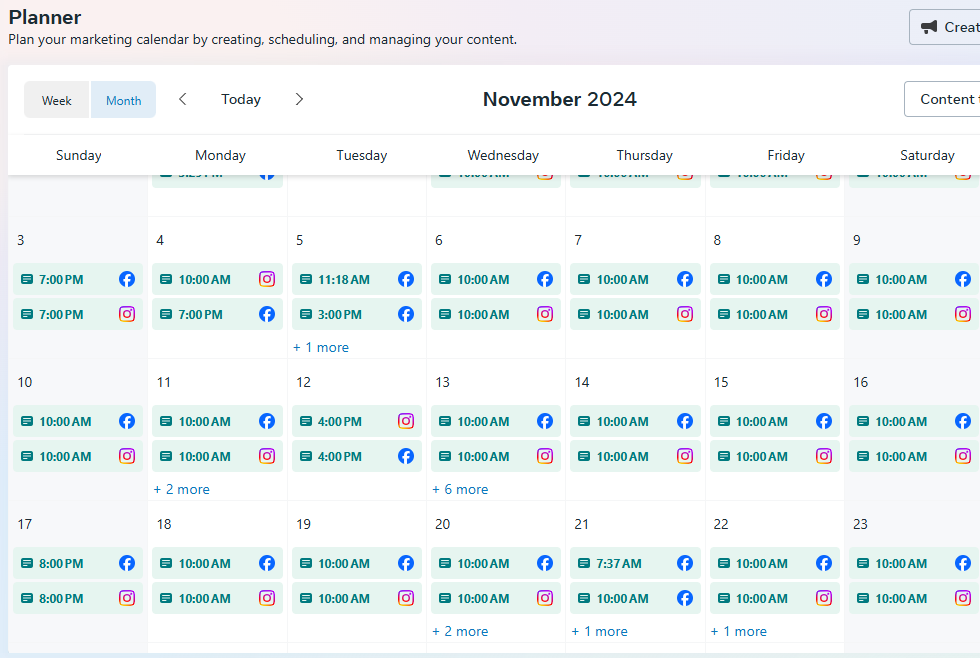Click Instagram icon on November 12 4:00 PM post
Viewport: 980px width, 658px height.
click(406, 421)
